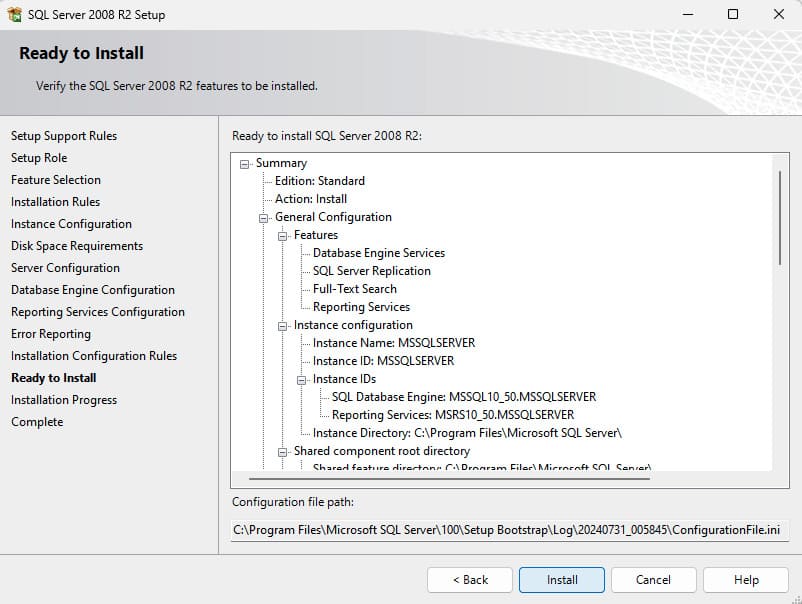Select the Summary tree item

coord(281,163)
